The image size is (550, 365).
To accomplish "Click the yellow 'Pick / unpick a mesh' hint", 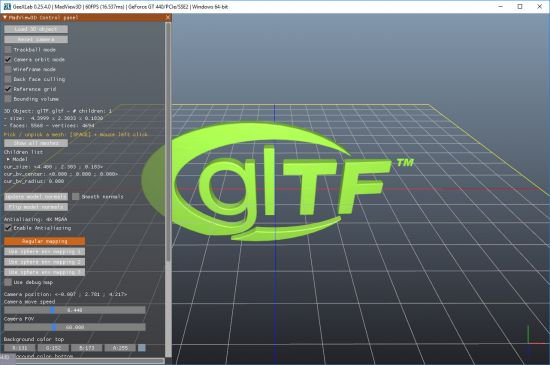I will pos(76,134).
